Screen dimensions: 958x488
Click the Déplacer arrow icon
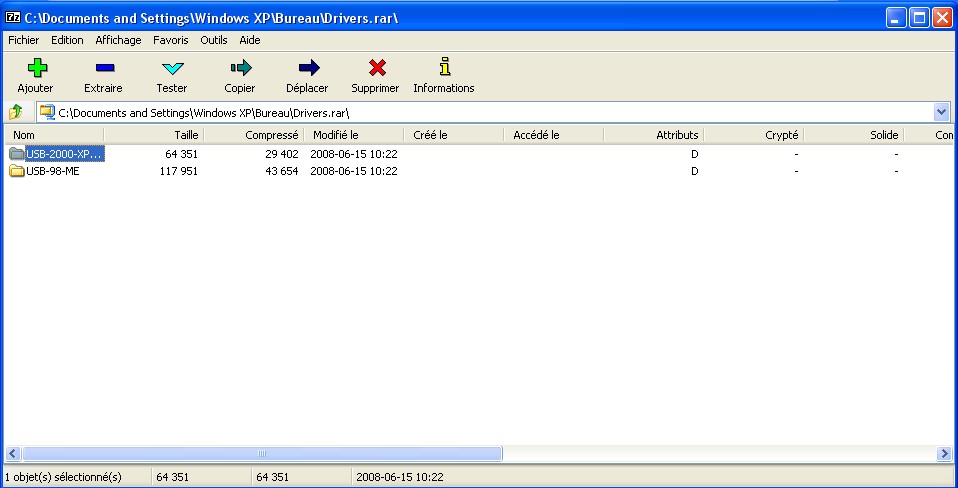pyautogui.click(x=309, y=67)
